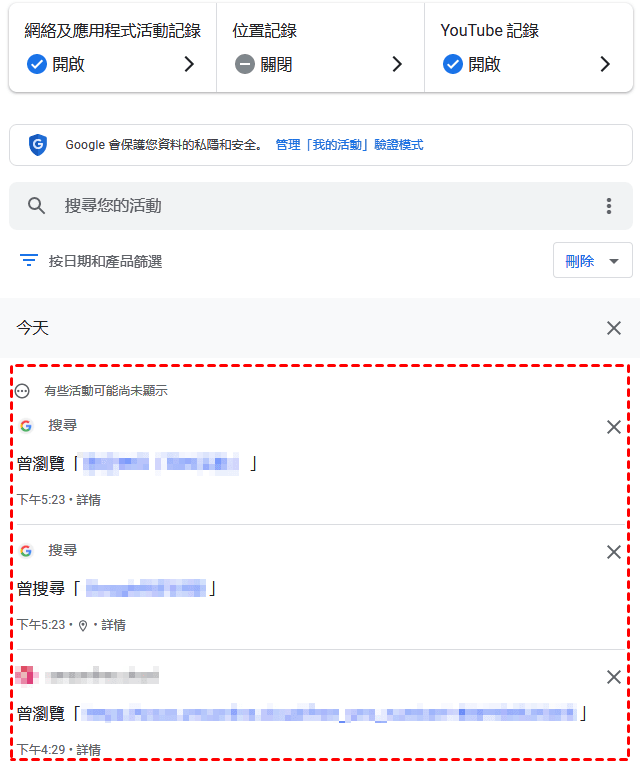Click into the 搜尋您的活動 search field
Image resolution: width=640 pixels, height=762 pixels.
pos(321,206)
